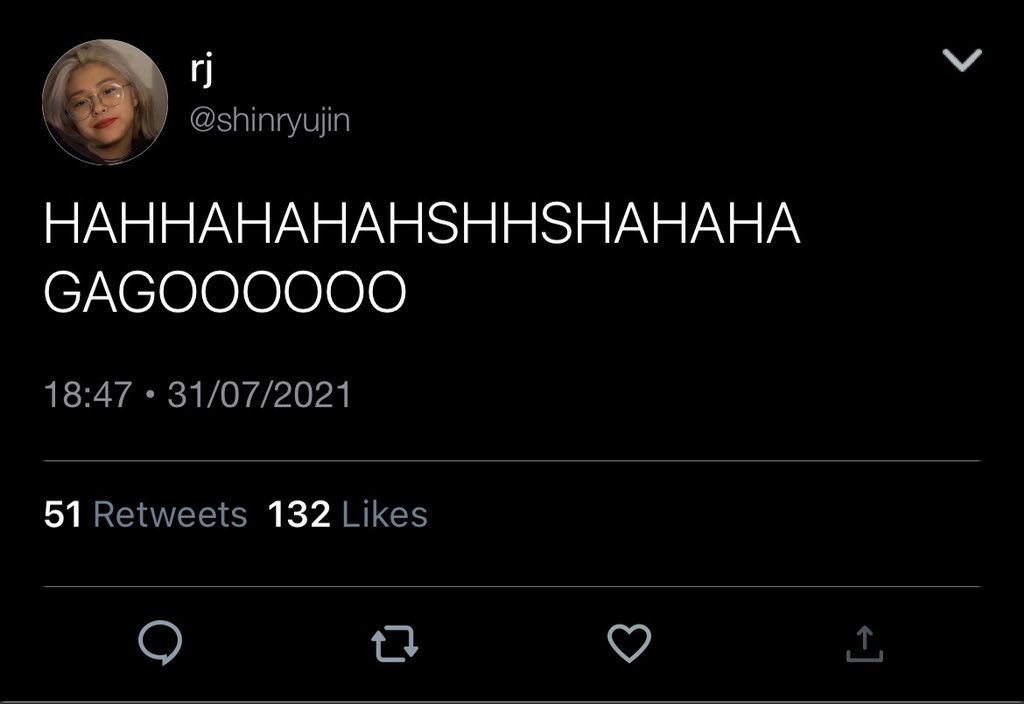Image resolution: width=1024 pixels, height=704 pixels.
Task: Visit the @shinryujin handle link
Action: [x=270, y=121]
